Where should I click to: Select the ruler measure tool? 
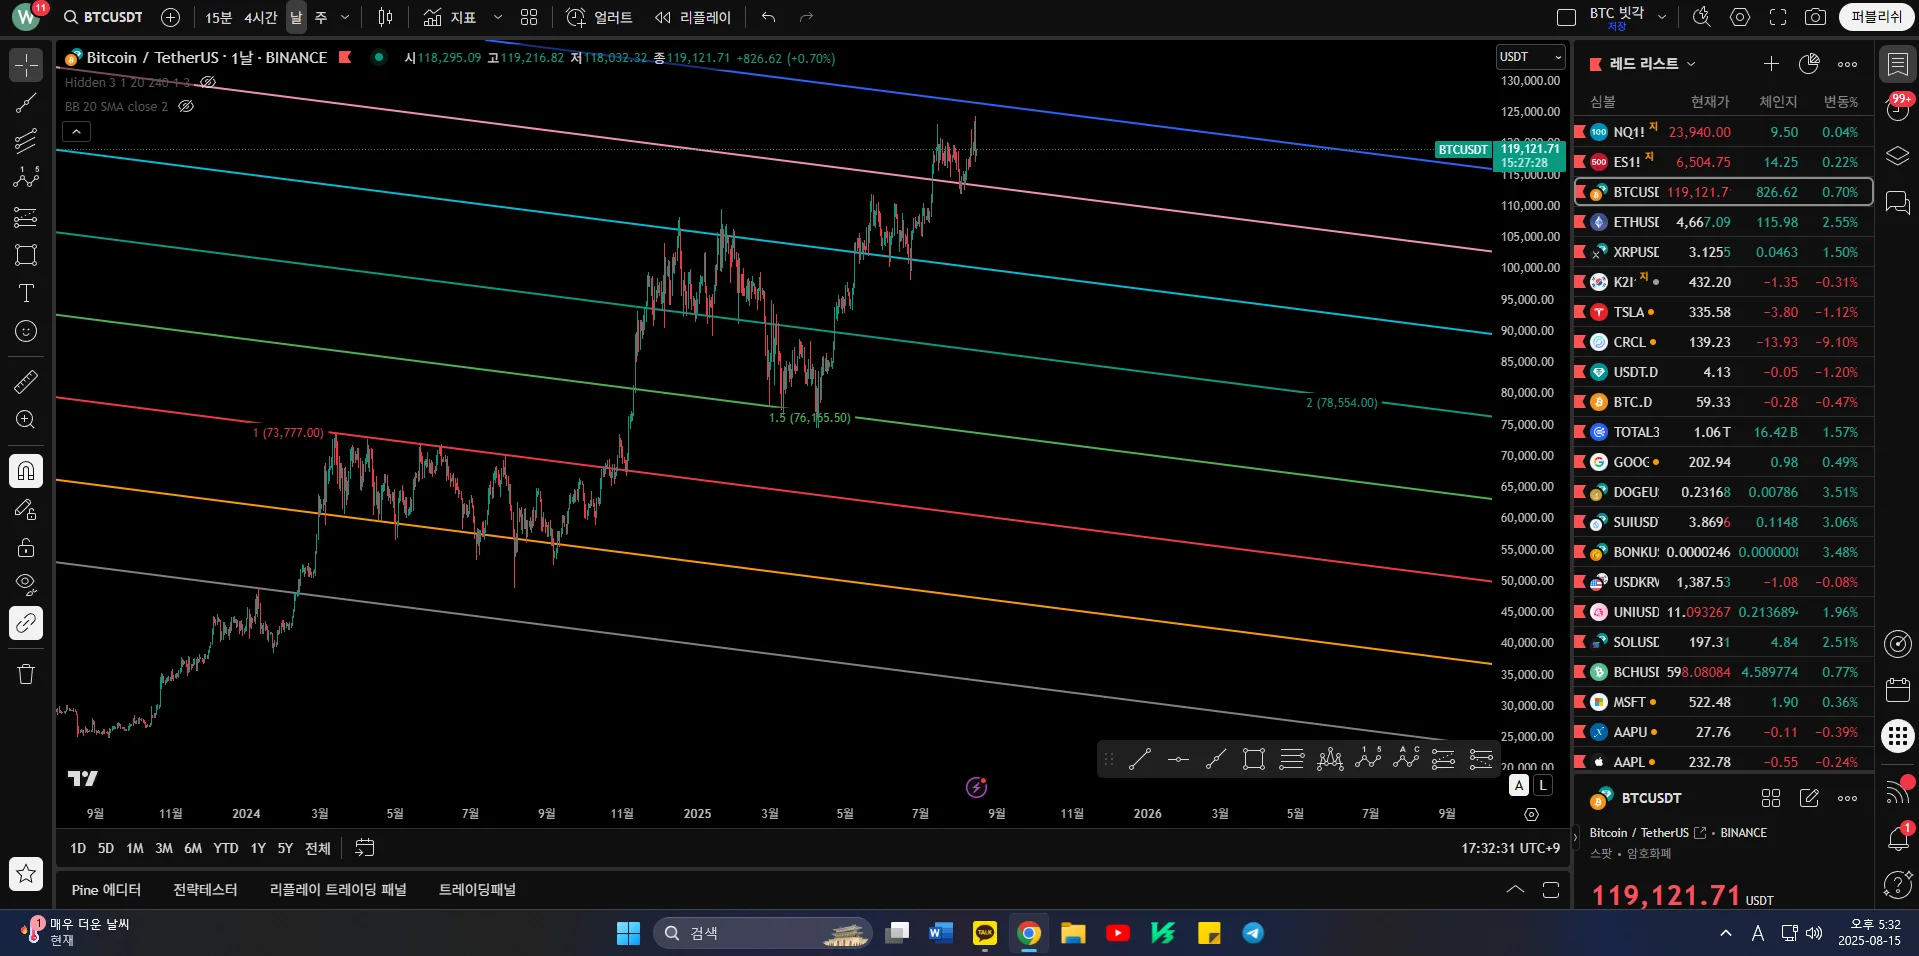click(x=26, y=381)
